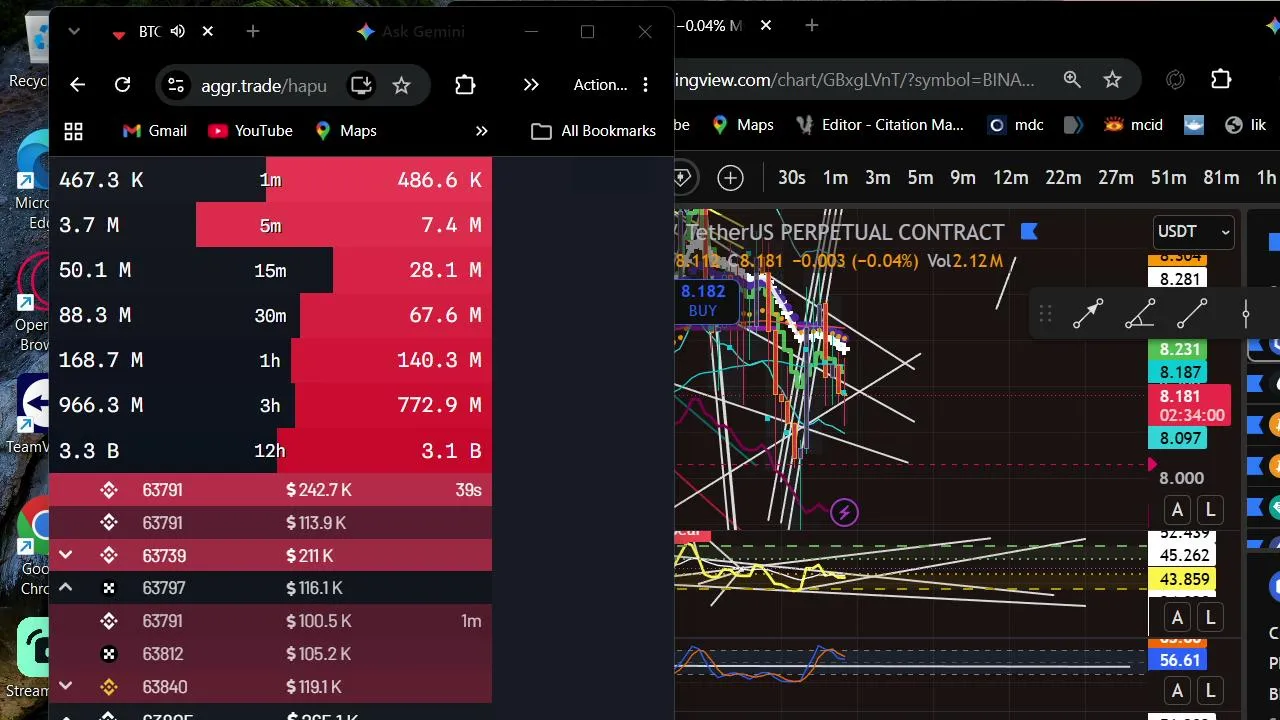Open Editor - Citation Ma... bookmark
Viewport: 1280px width, 720px height.
coord(879,125)
